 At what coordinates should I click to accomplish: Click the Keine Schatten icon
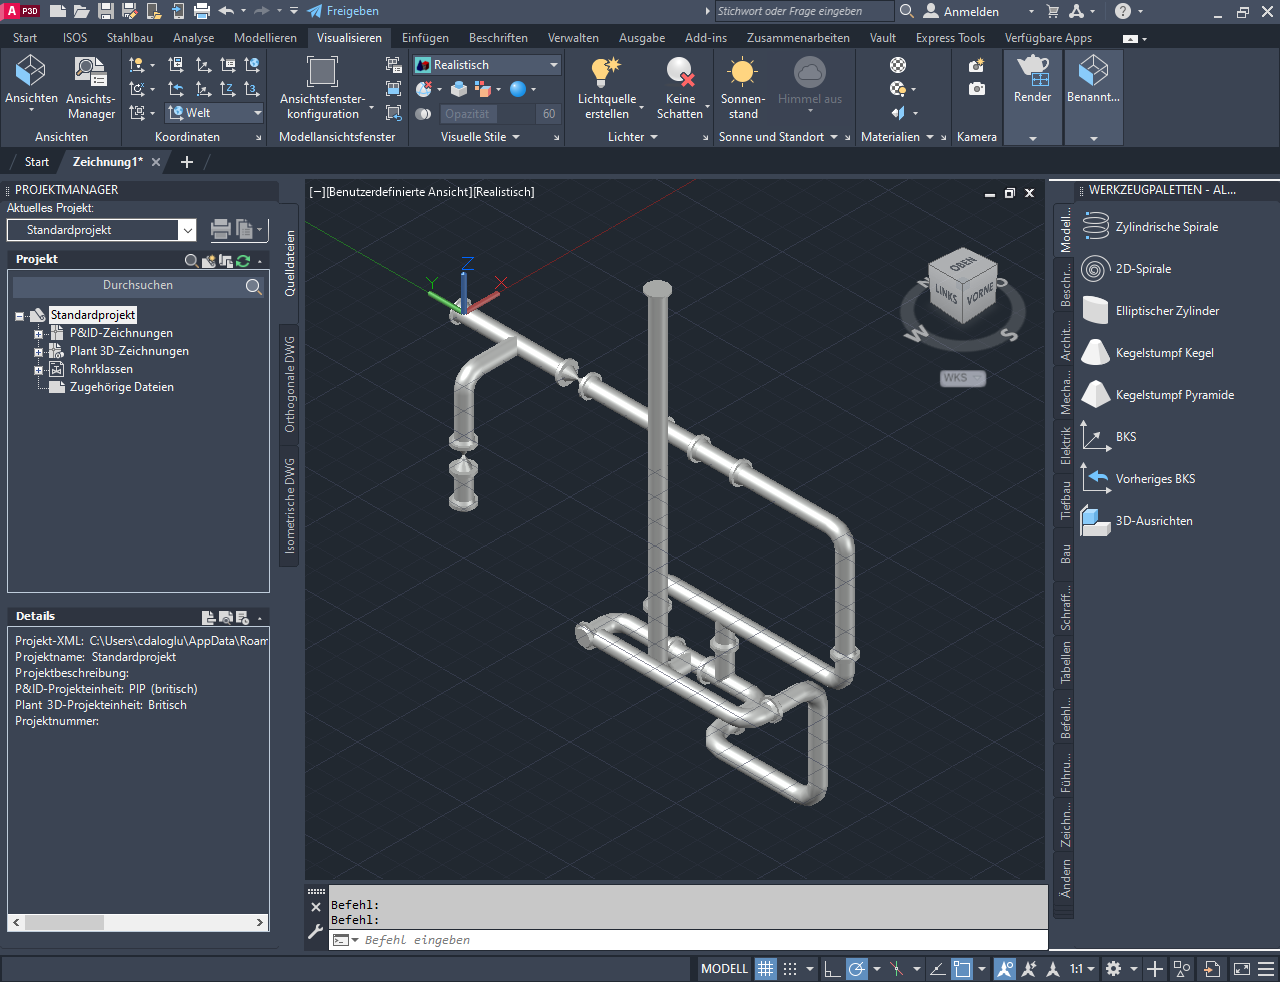point(680,72)
